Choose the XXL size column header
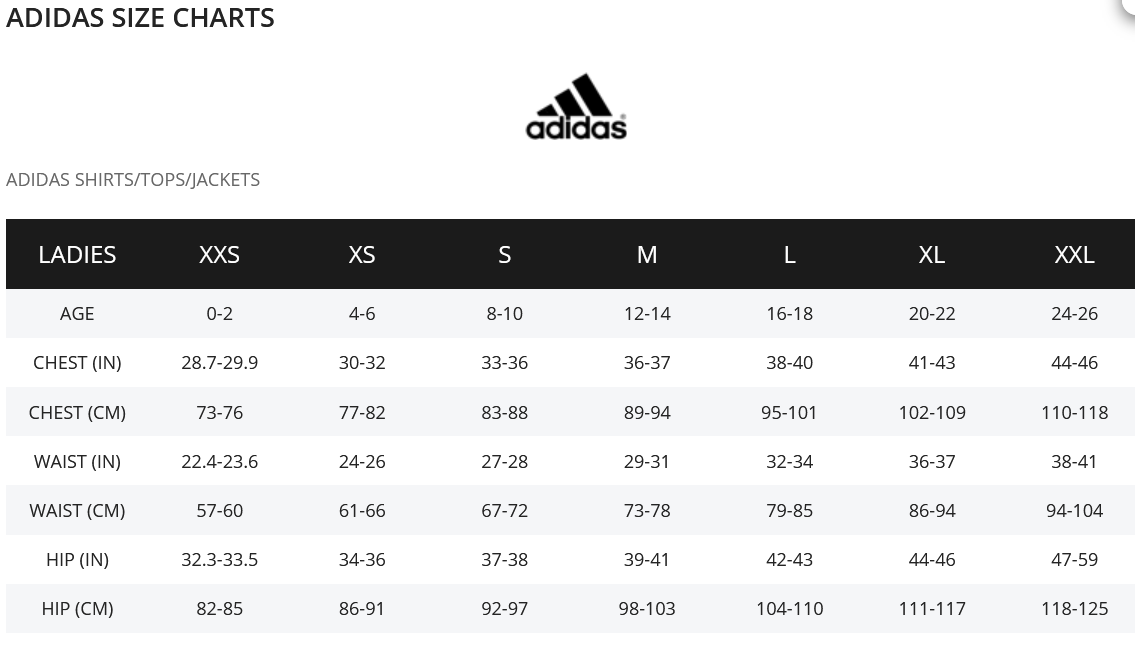The width and height of the screenshot is (1135, 663). pyautogui.click(x=1074, y=255)
